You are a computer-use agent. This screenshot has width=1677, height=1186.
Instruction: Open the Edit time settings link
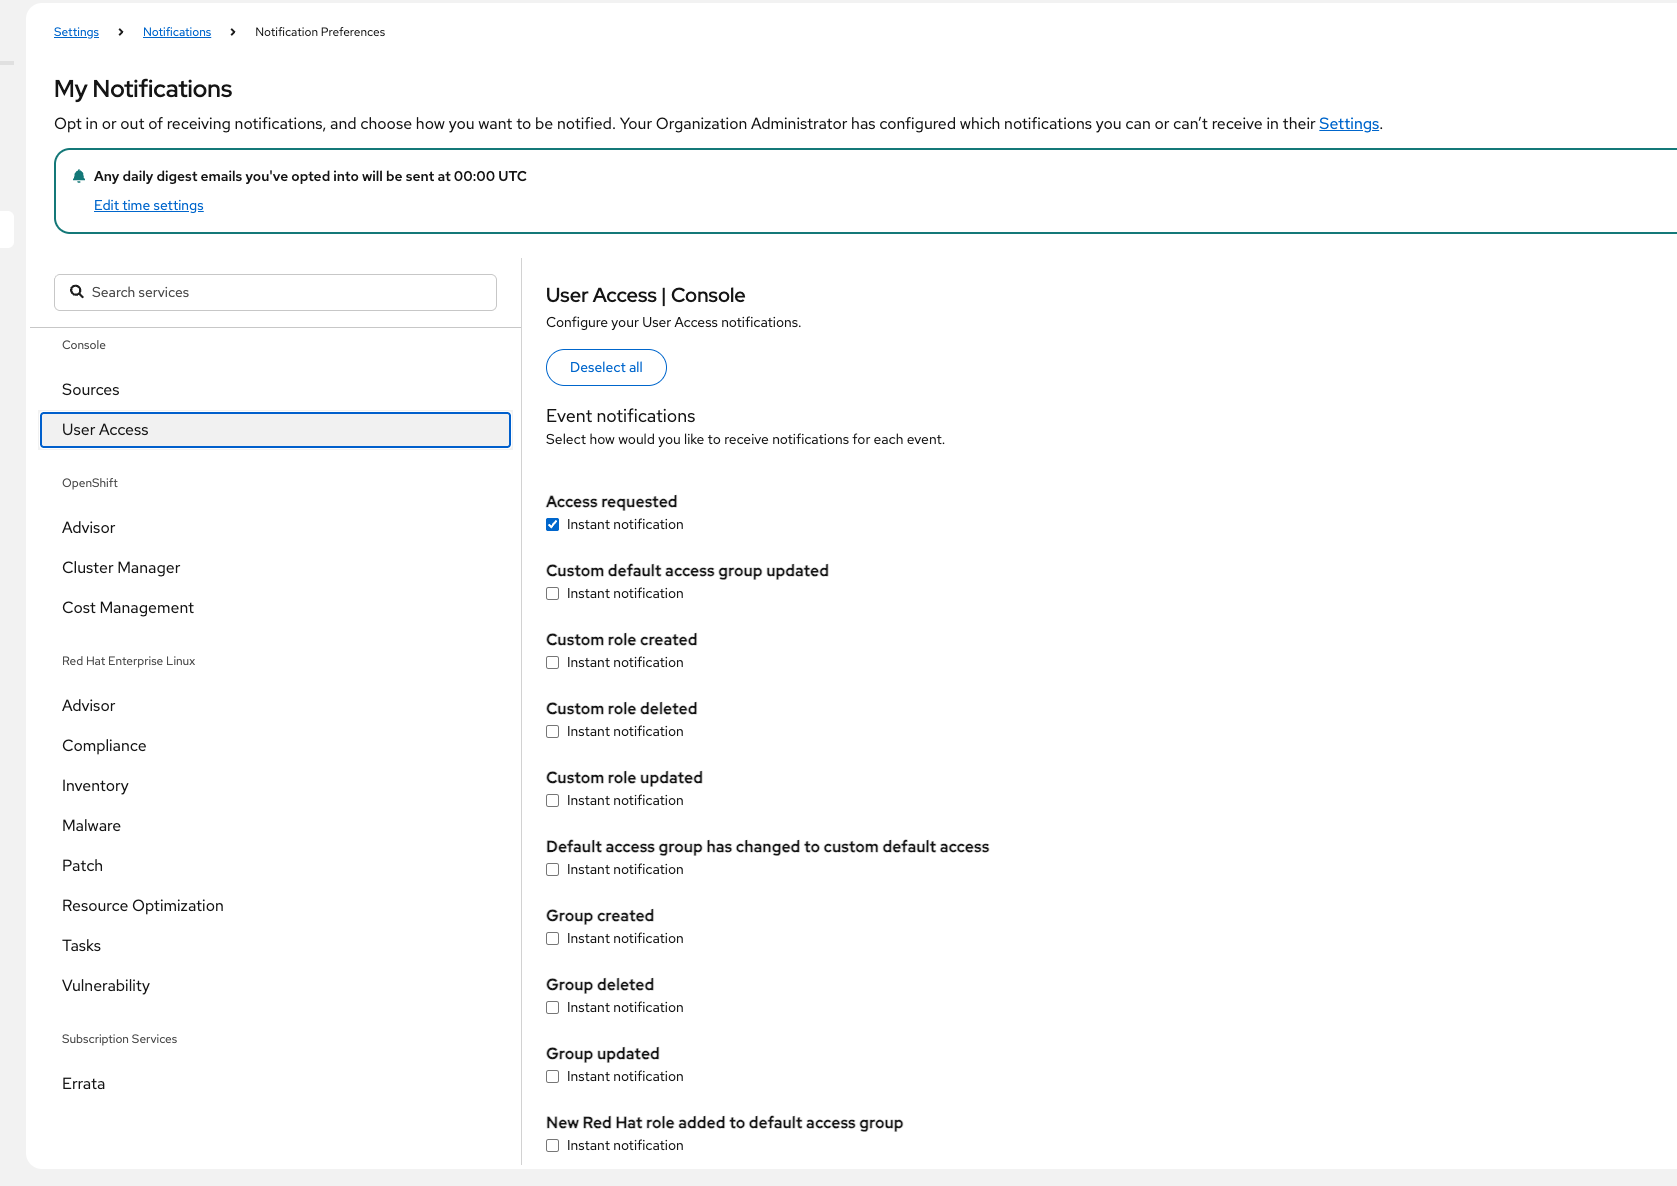tap(149, 205)
